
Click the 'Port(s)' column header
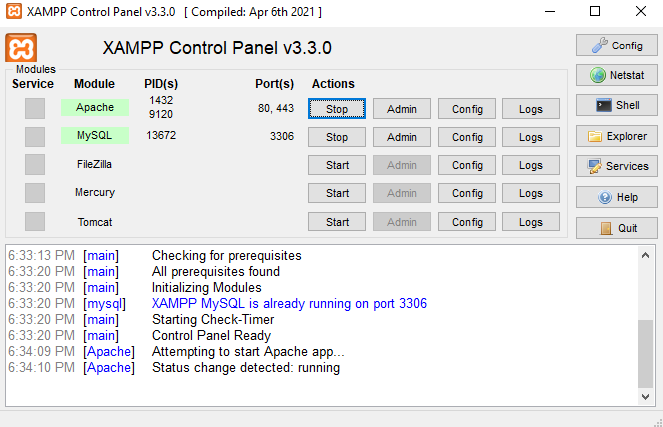(274, 84)
